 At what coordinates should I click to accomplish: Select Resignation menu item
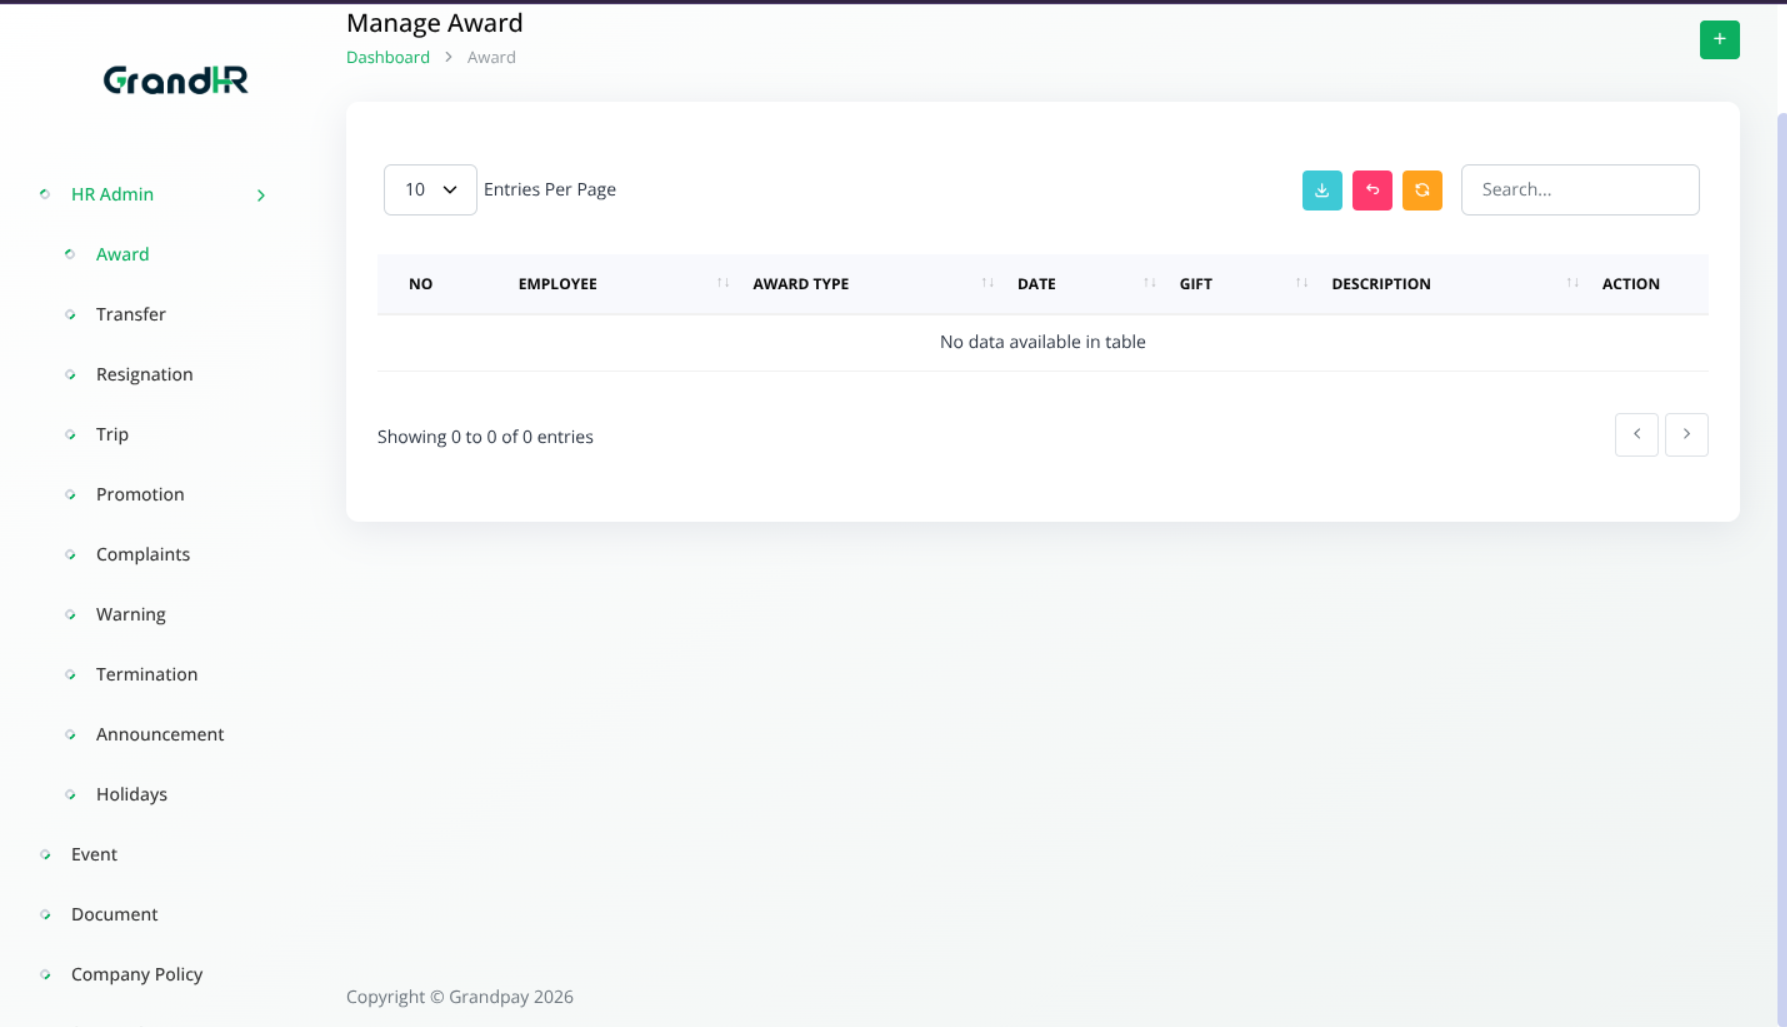(x=144, y=374)
